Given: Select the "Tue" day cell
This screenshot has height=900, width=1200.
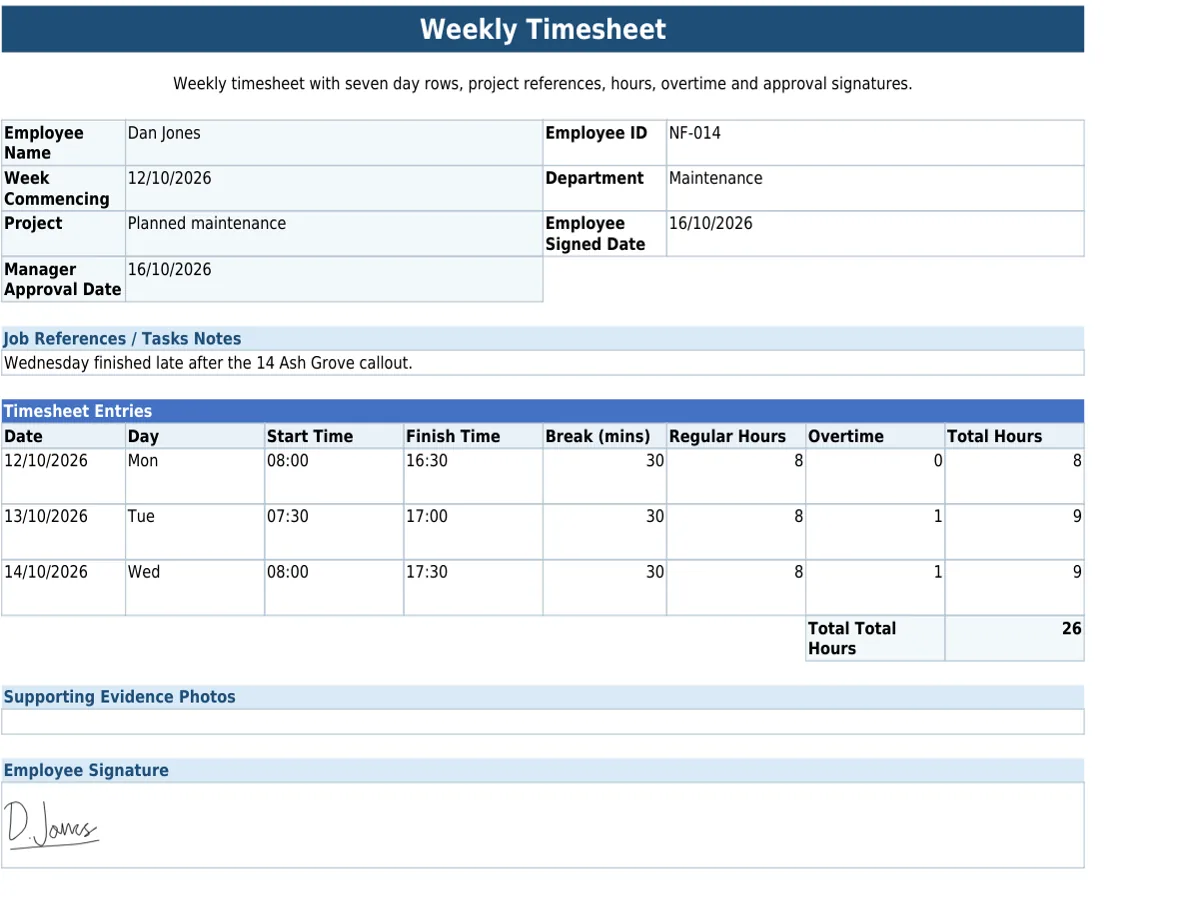Looking at the screenshot, I should tap(195, 532).
